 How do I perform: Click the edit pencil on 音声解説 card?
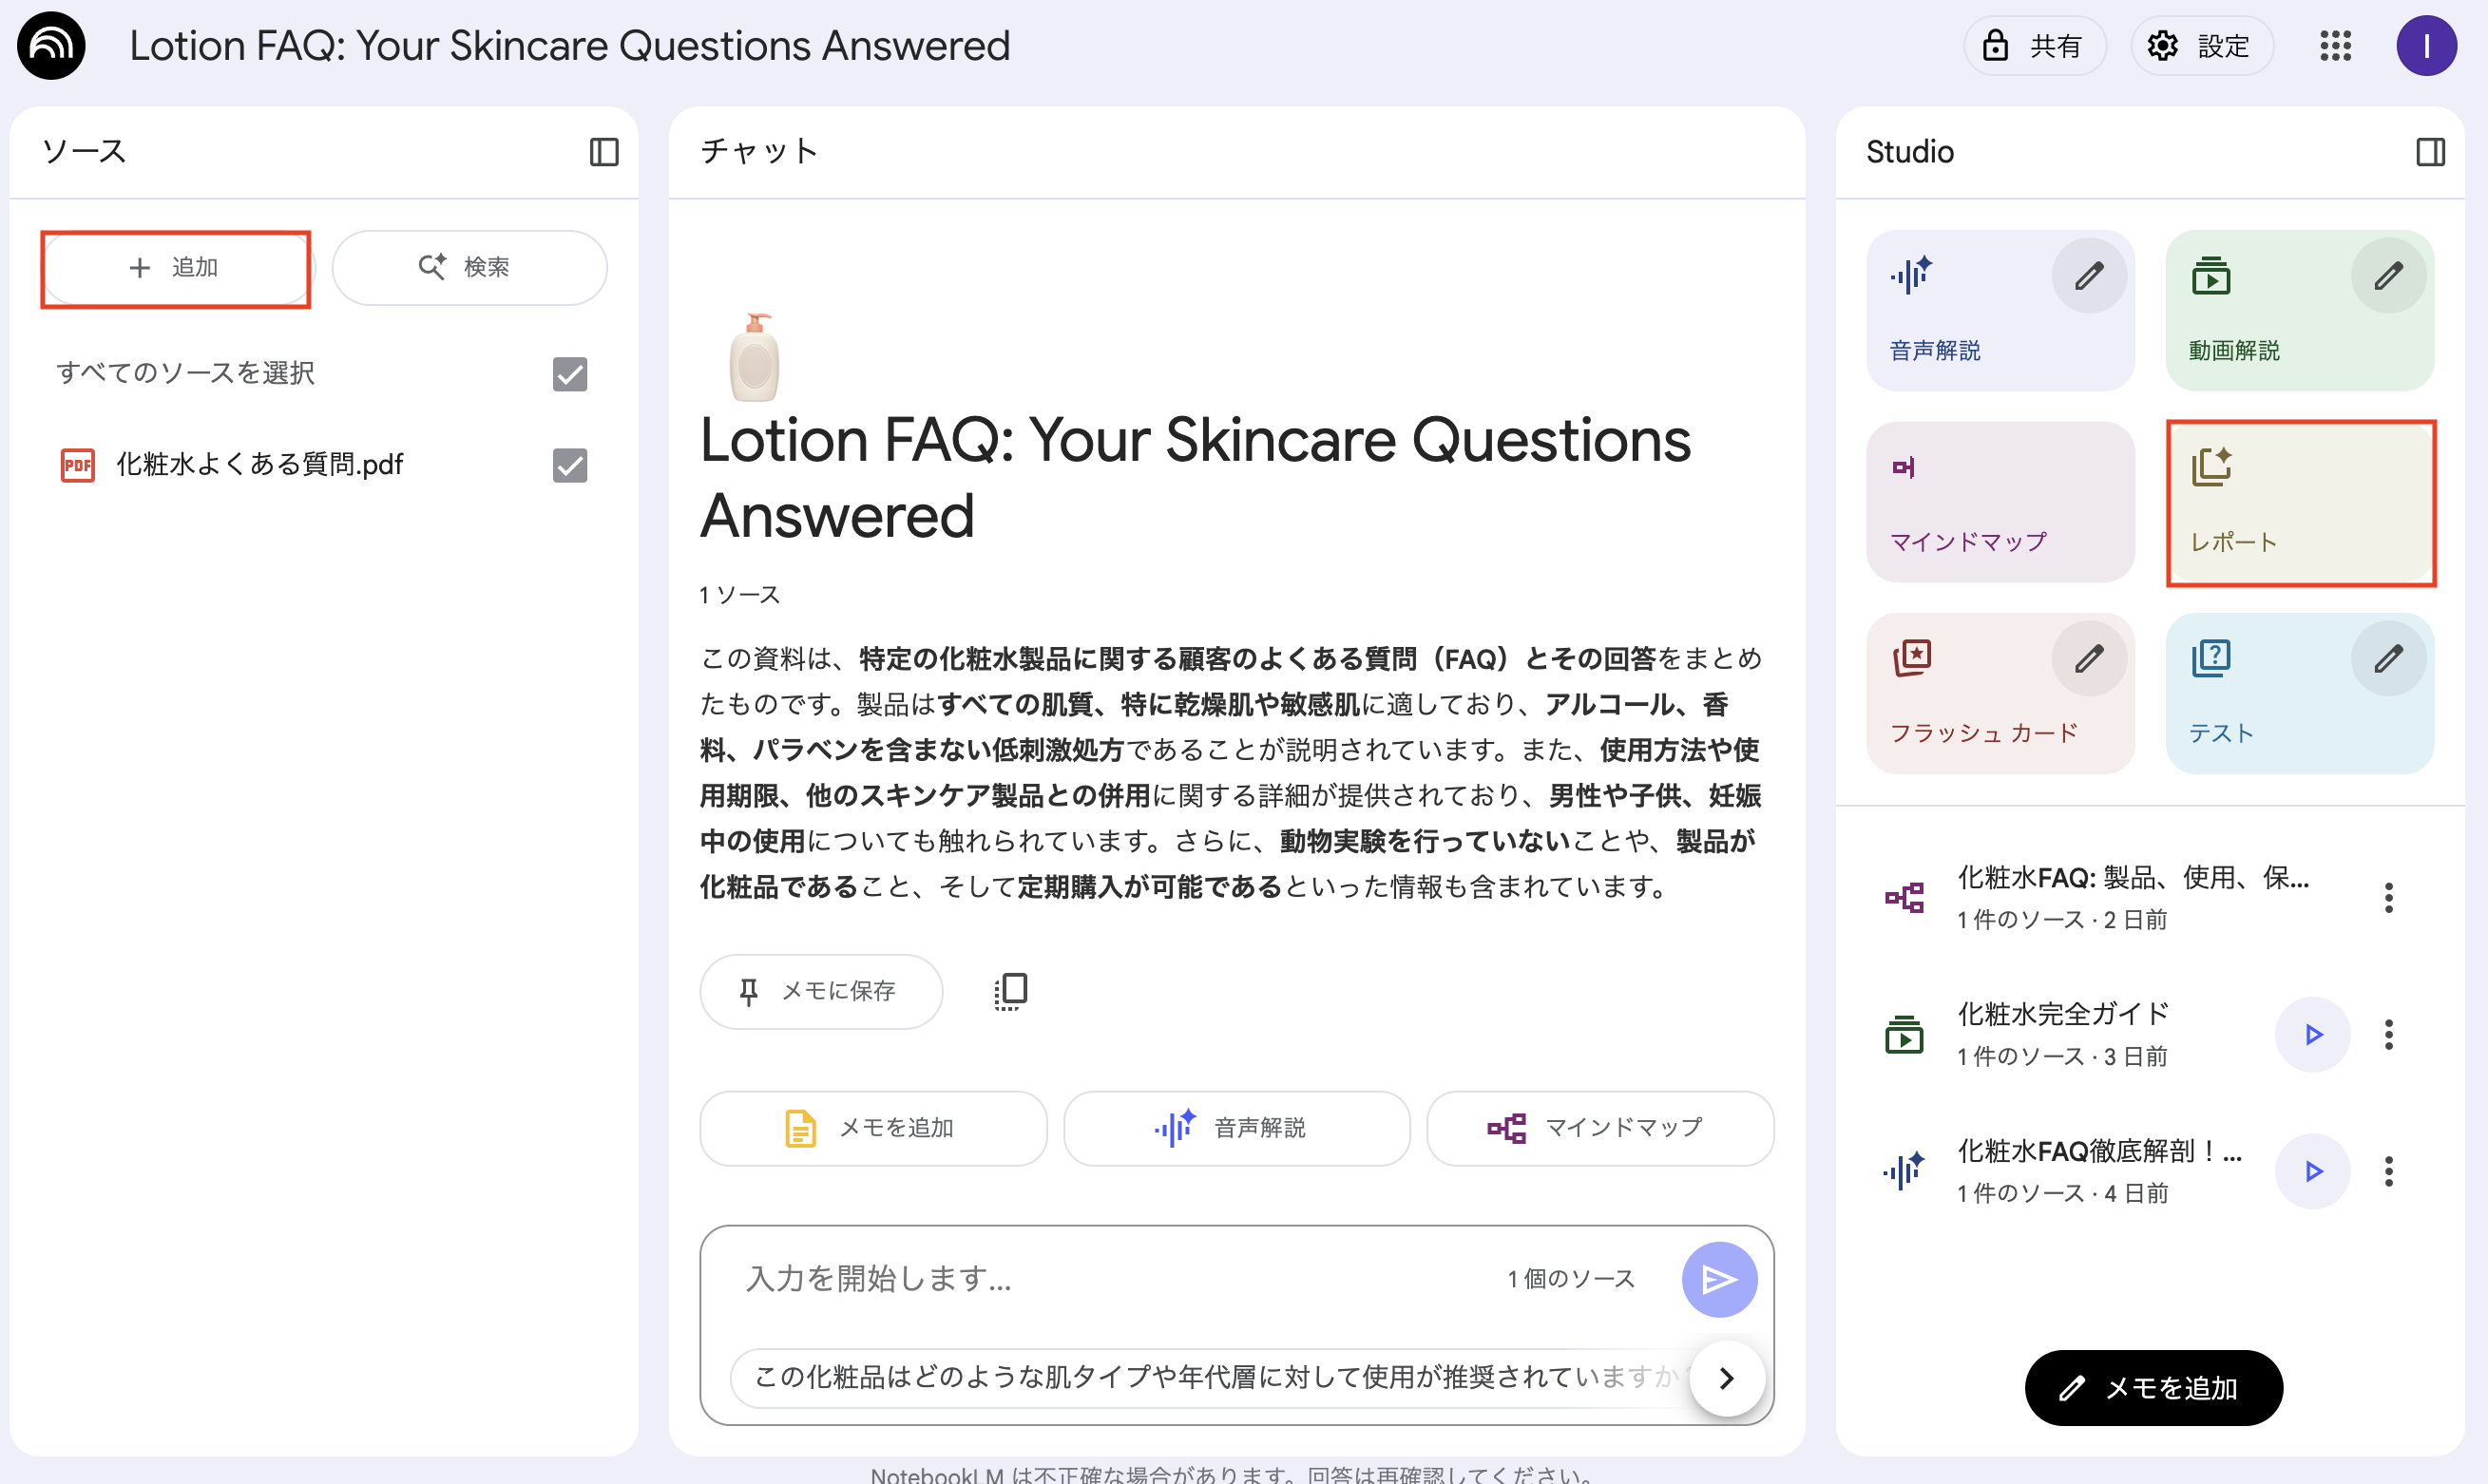coord(2088,276)
